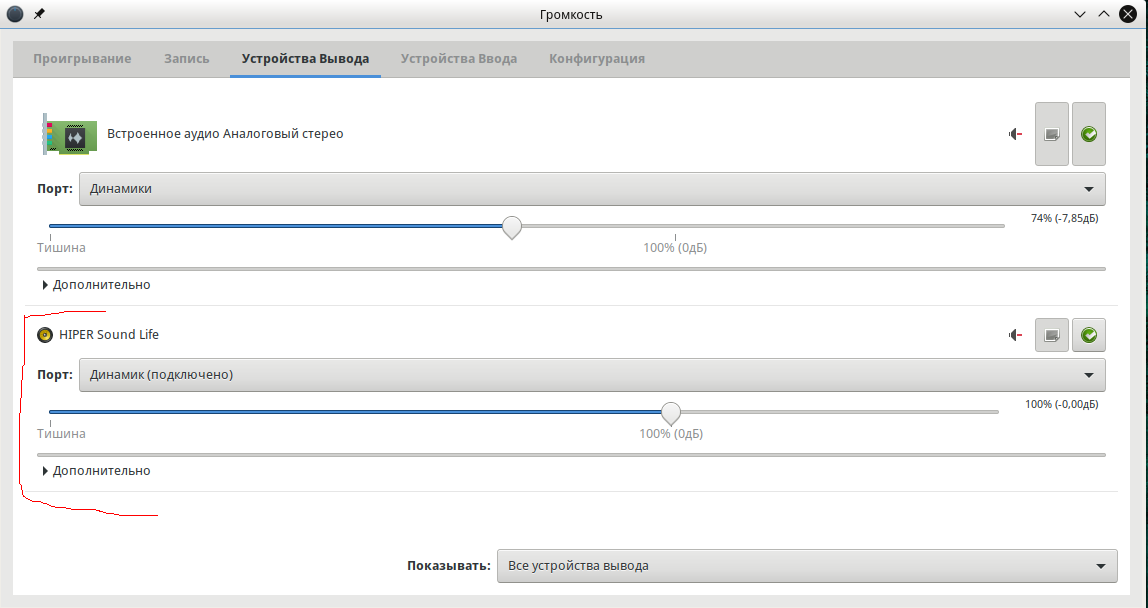Open the port dropdown showing Динамик (подключено)
1148x608 pixels.
[592, 375]
